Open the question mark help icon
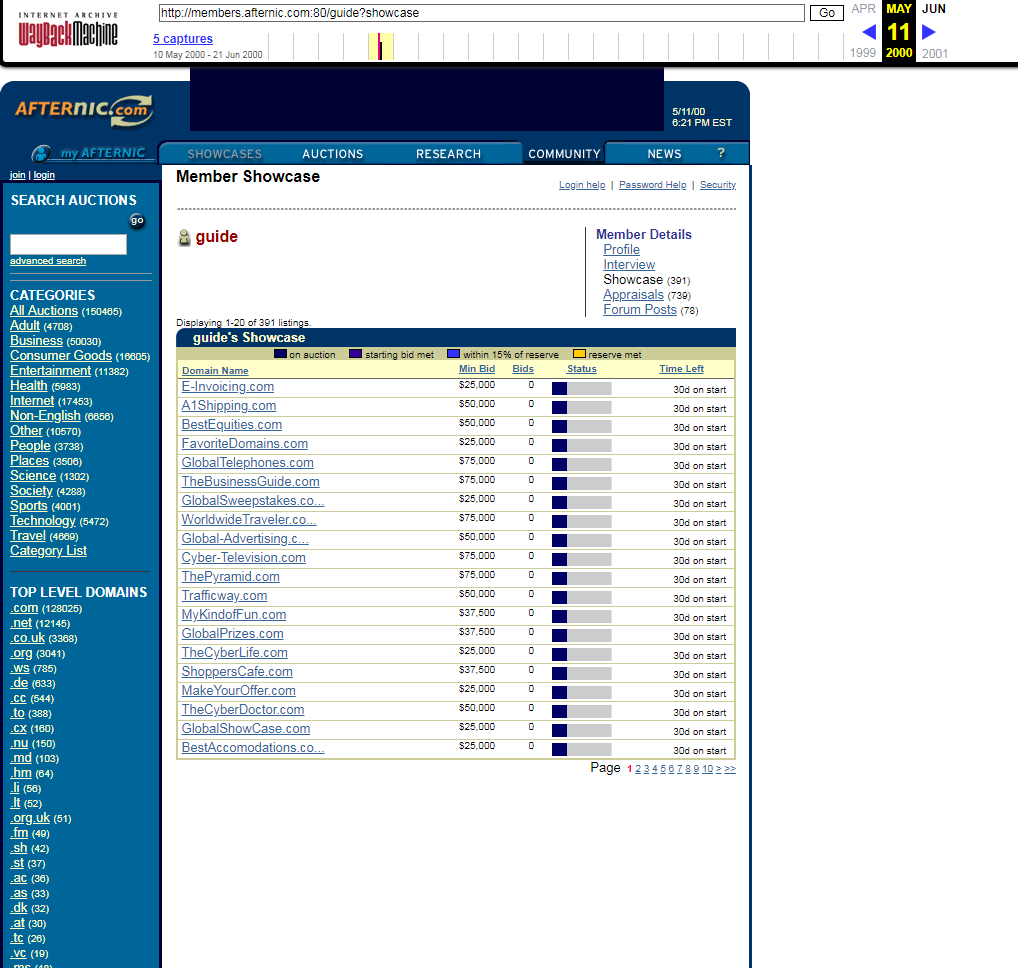 tap(721, 153)
